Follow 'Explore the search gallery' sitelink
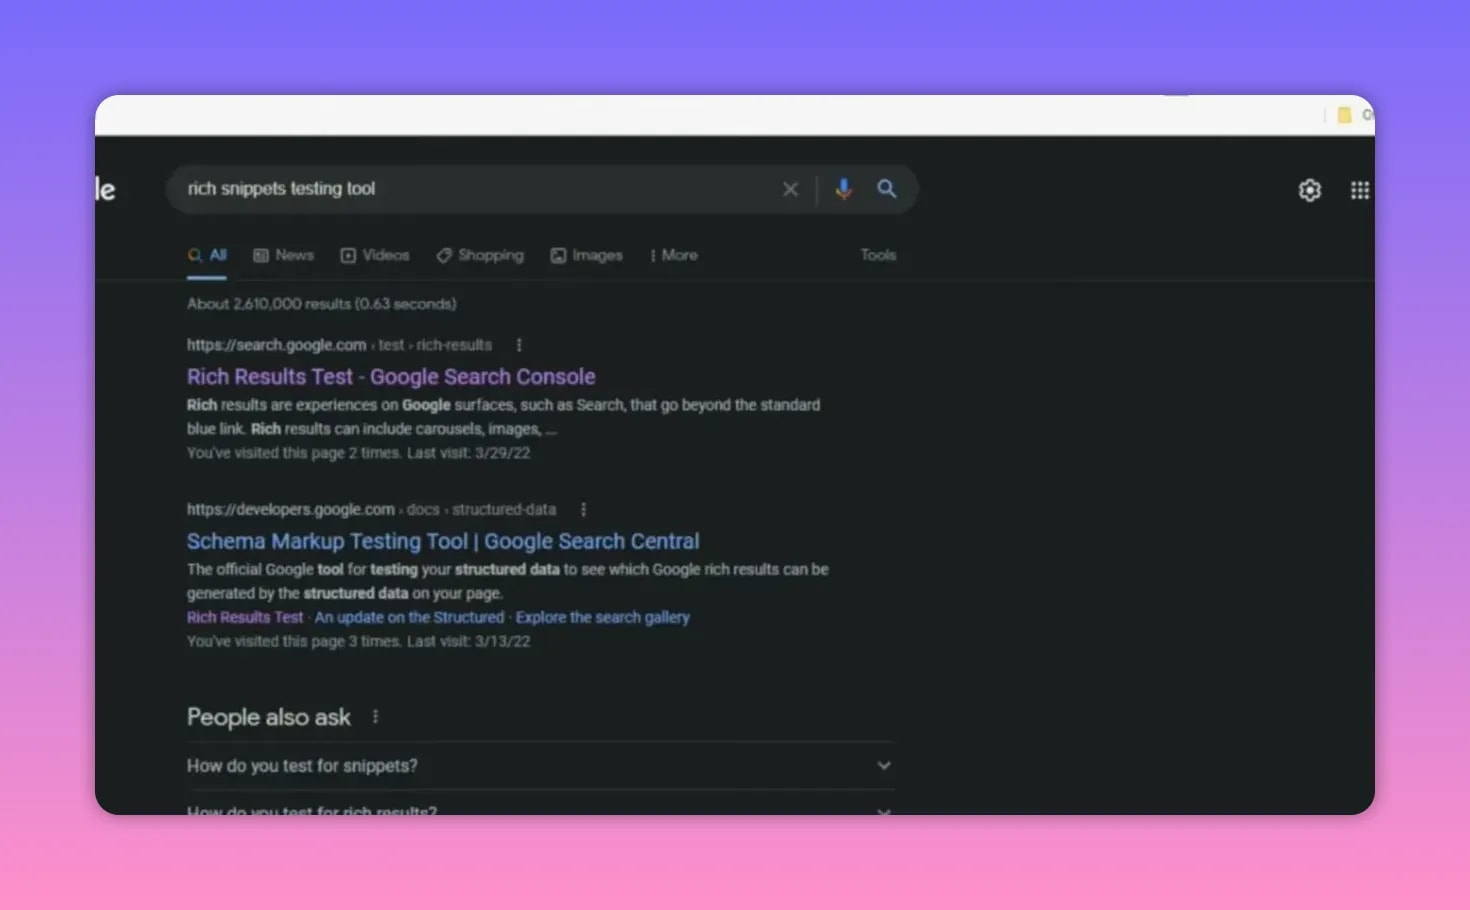This screenshot has width=1470, height=910. coord(602,618)
